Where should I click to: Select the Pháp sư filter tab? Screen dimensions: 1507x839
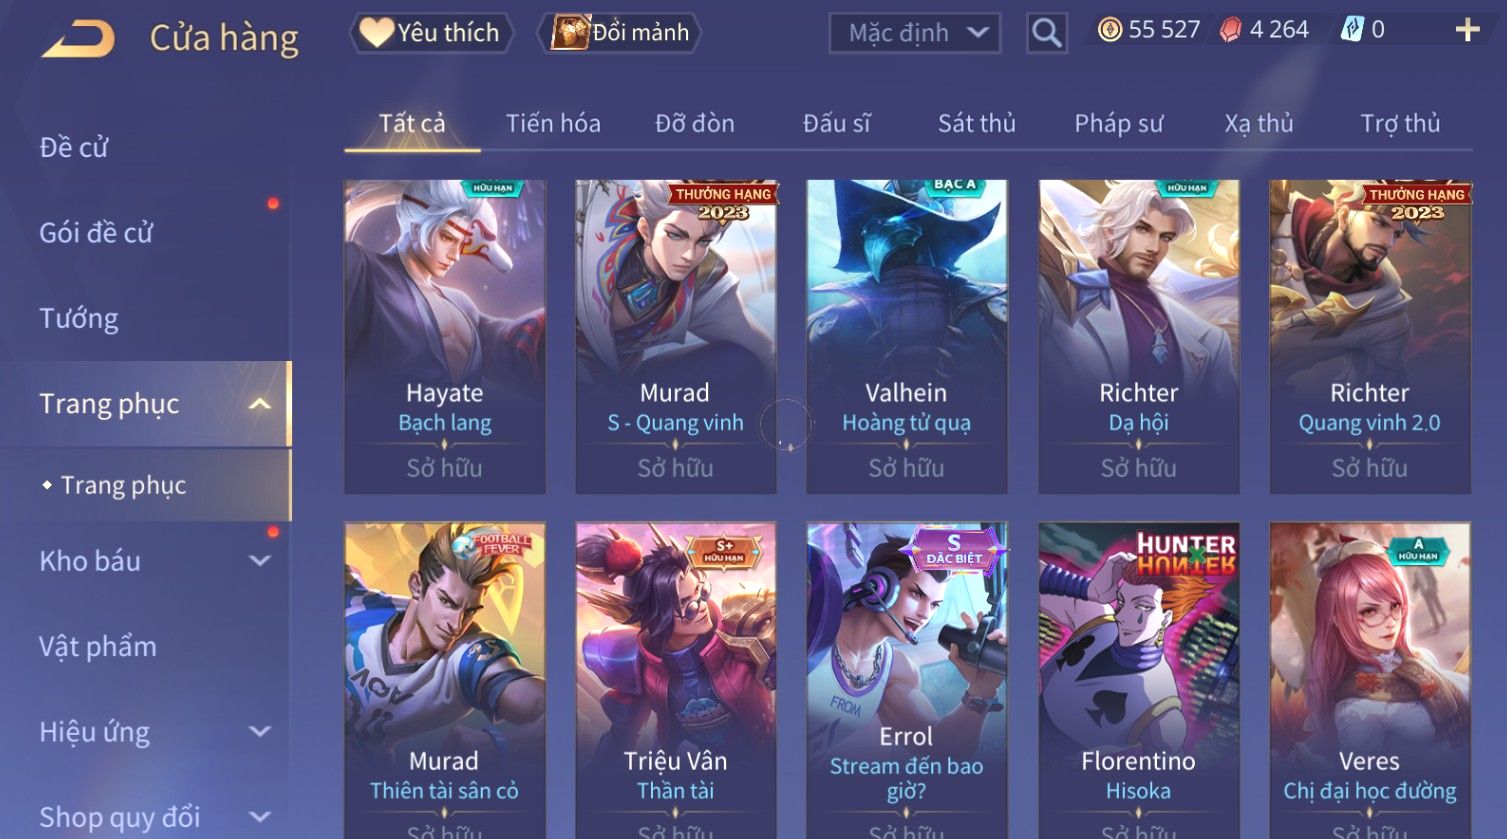1118,123
